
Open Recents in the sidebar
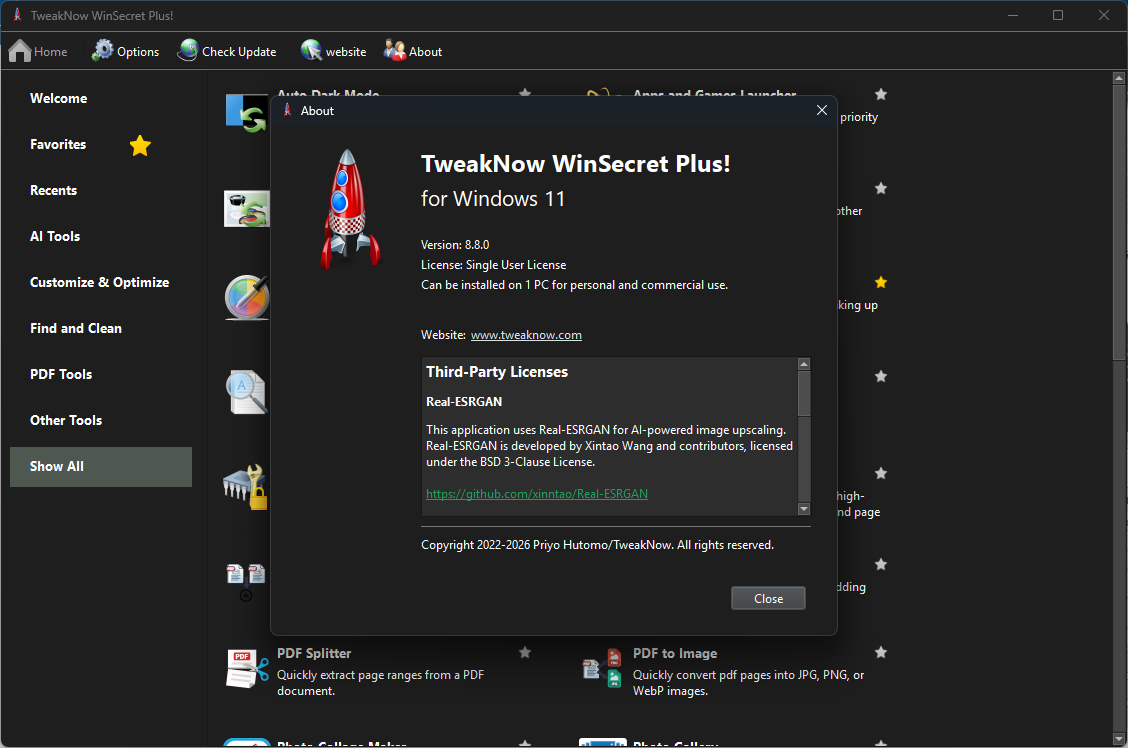pos(101,191)
